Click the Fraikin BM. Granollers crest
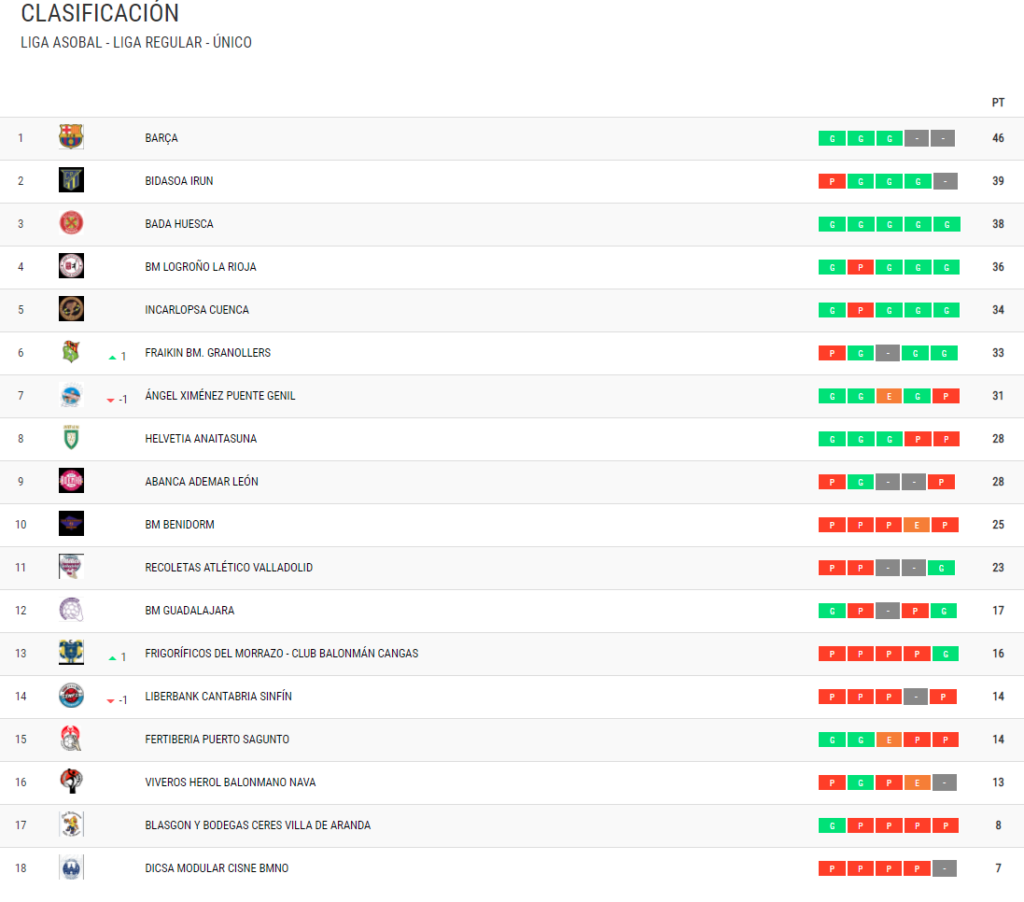The image size is (1024, 902). click(71, 352)
